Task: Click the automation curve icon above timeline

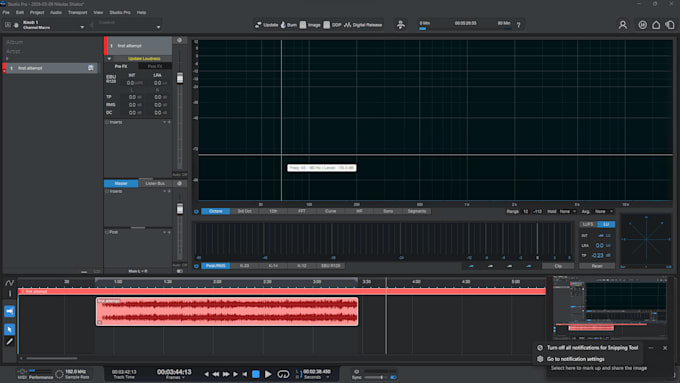Action: pos(10,283)
